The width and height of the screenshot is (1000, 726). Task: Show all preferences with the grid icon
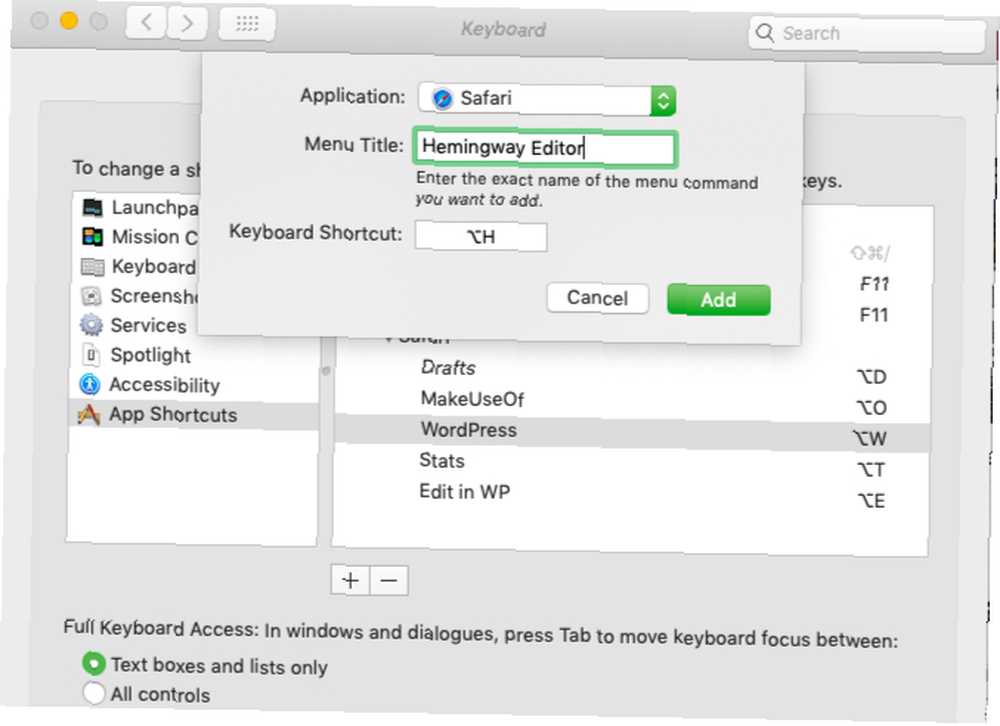(247, 24)
